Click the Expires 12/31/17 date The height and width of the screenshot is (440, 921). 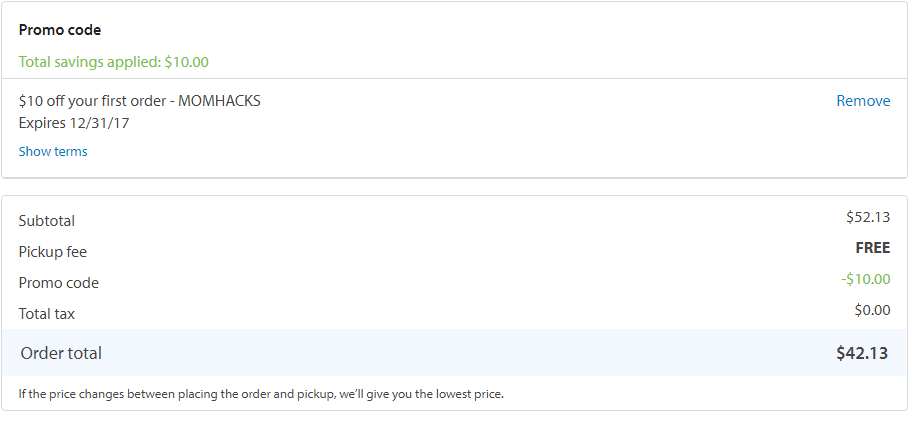(x=74, y=123)
